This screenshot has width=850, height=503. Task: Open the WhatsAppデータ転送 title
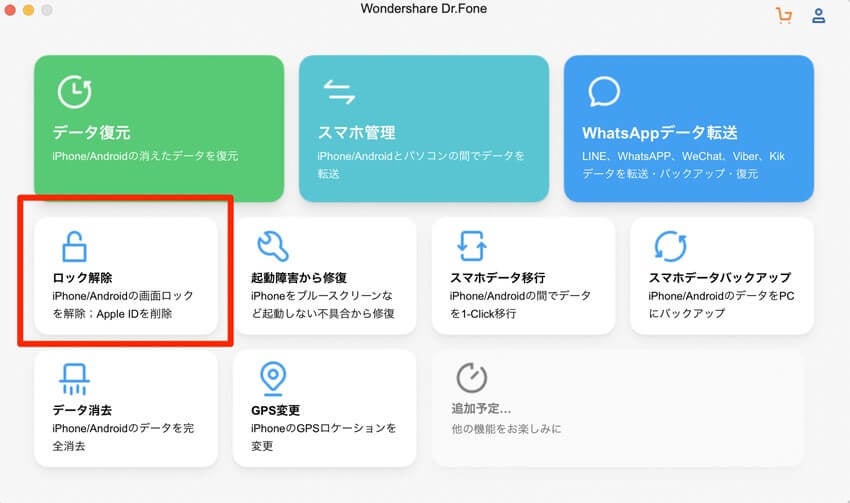[x=659, y=133]
